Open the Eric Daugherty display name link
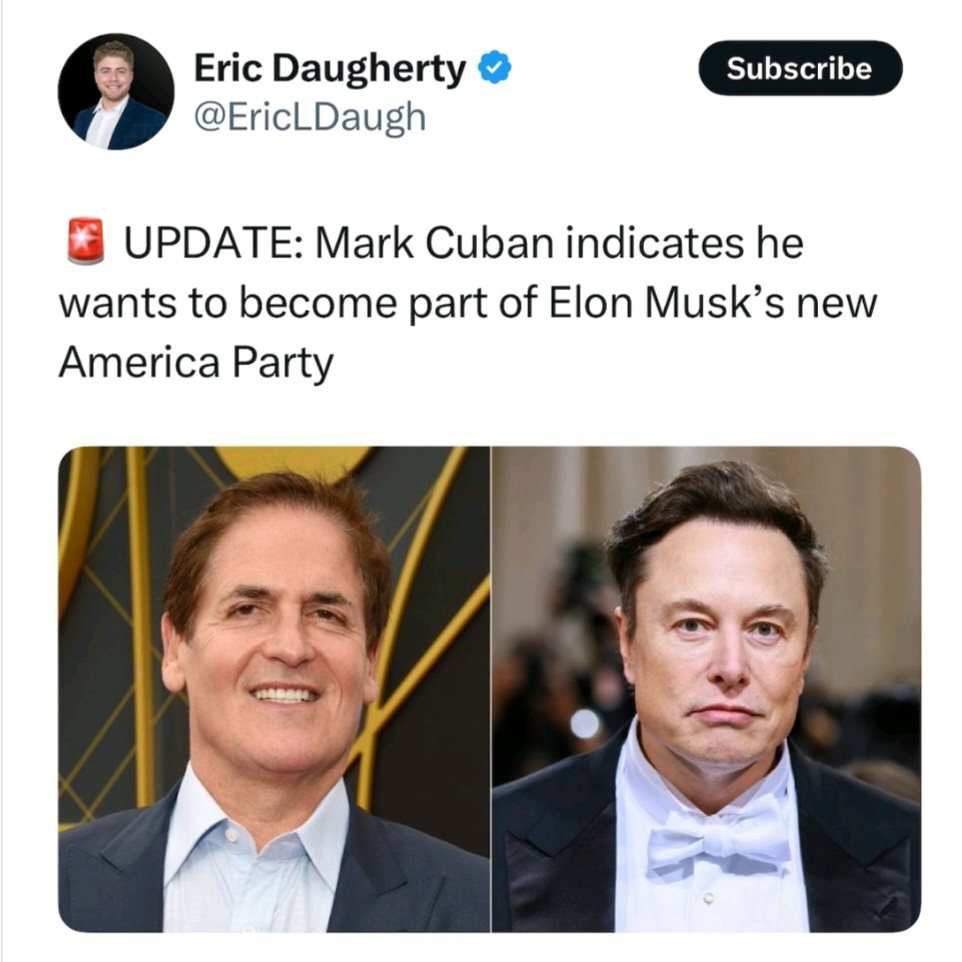The width and height of the screenshot is (962, 962). click(330, 69)
